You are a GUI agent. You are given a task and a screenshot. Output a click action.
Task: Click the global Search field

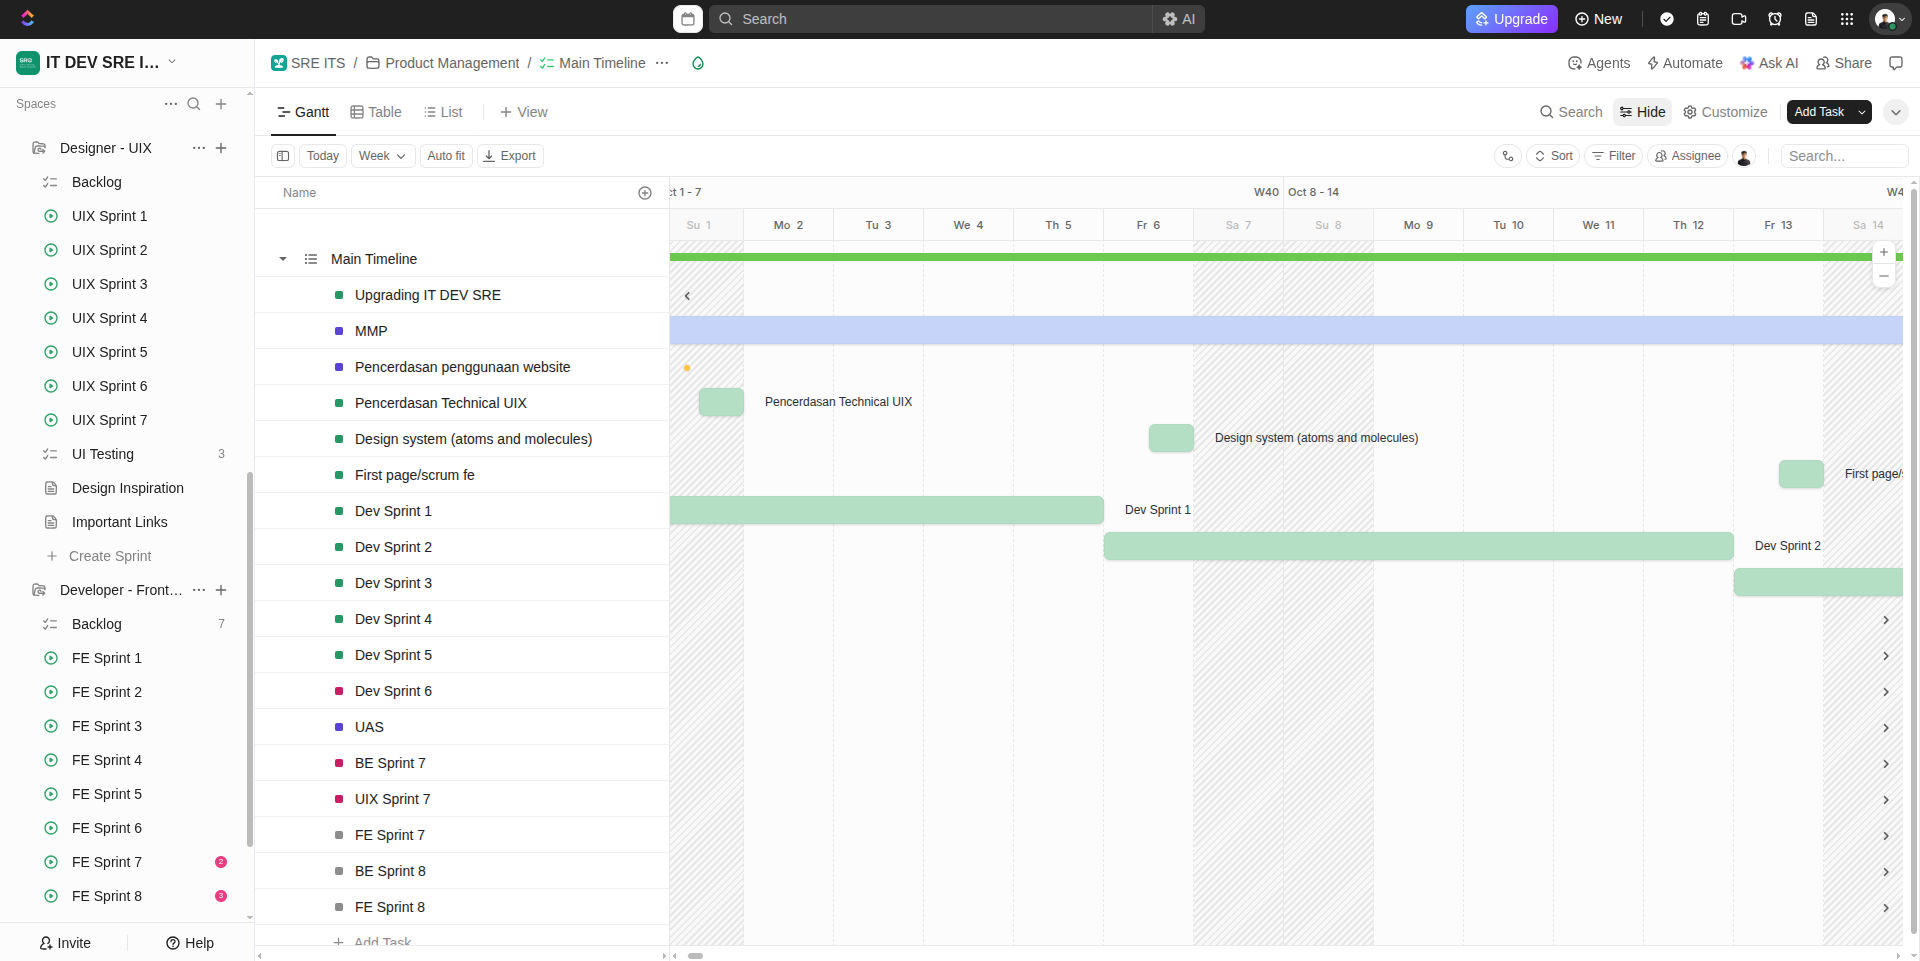[x=931, y=19]
